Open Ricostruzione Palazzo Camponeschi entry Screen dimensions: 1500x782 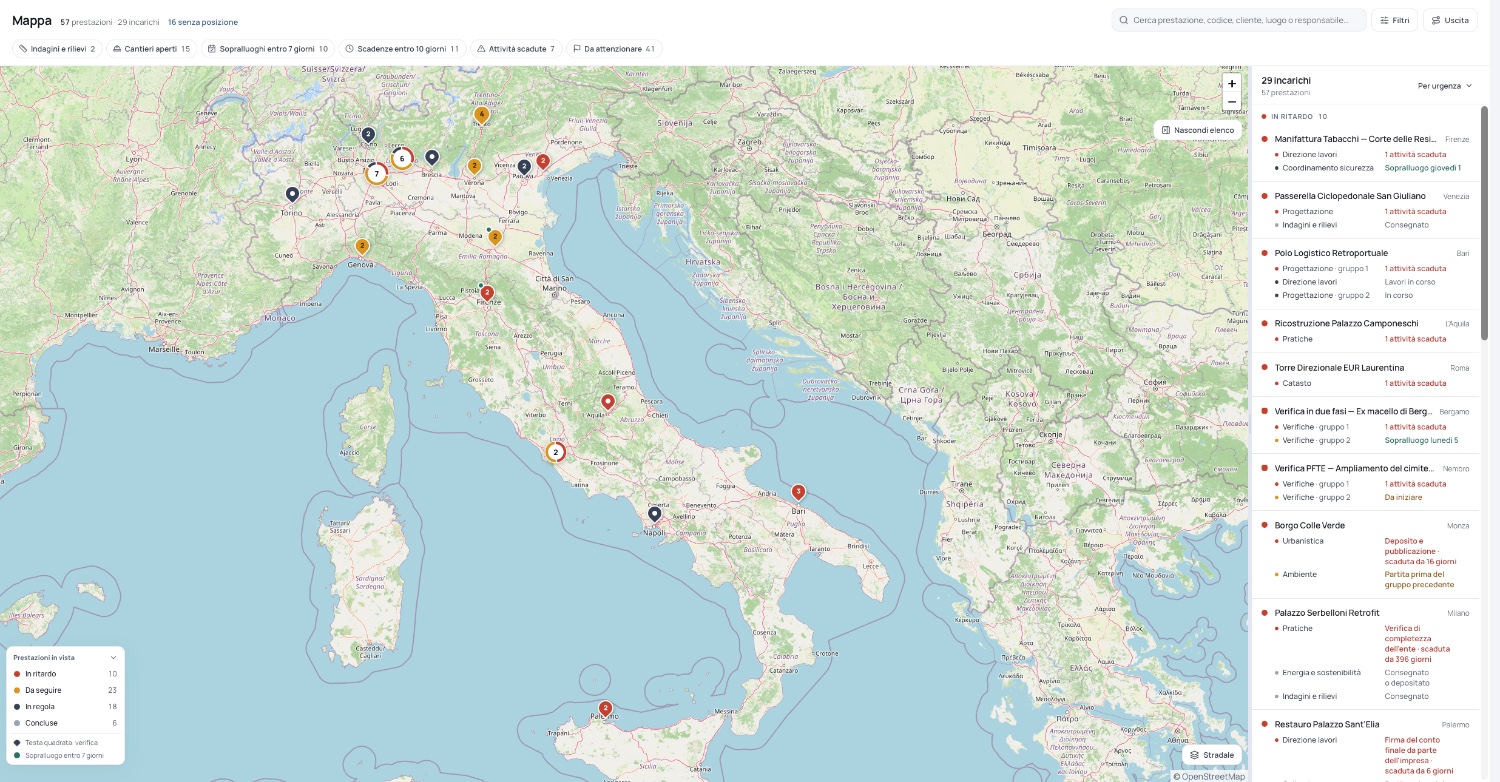[1346, 323]
